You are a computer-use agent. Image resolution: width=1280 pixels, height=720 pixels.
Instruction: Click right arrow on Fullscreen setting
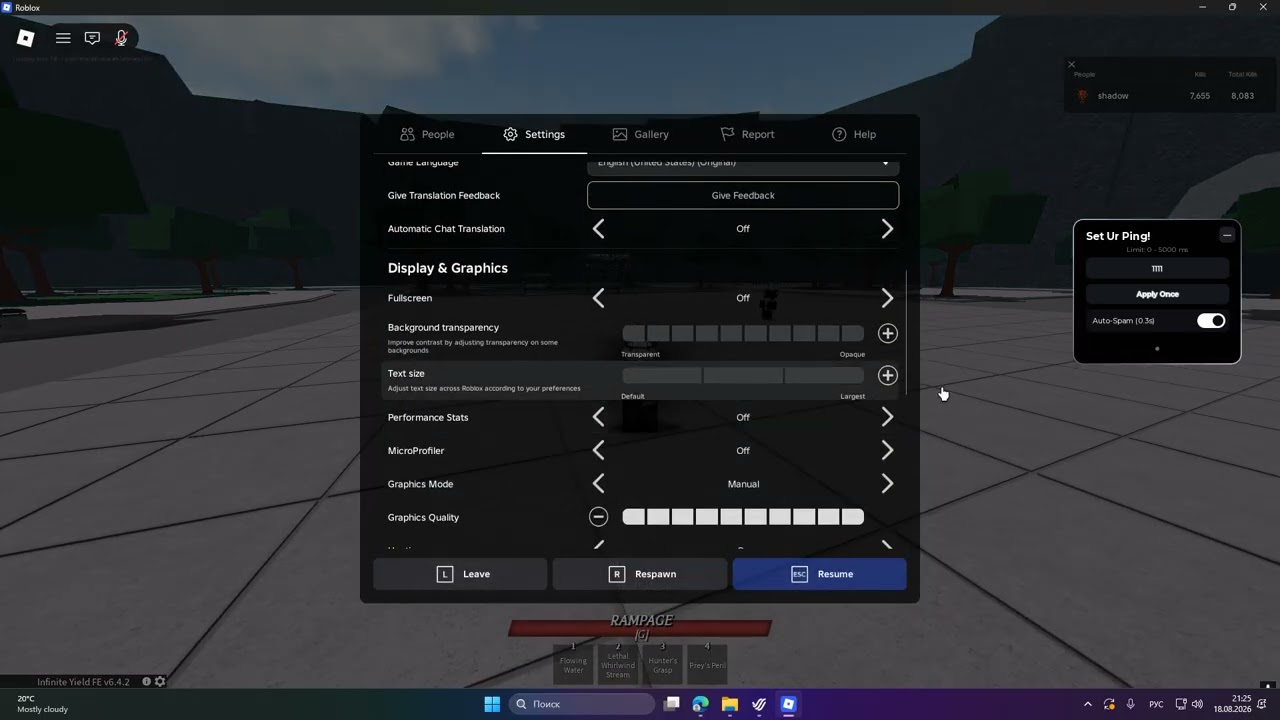887,298
